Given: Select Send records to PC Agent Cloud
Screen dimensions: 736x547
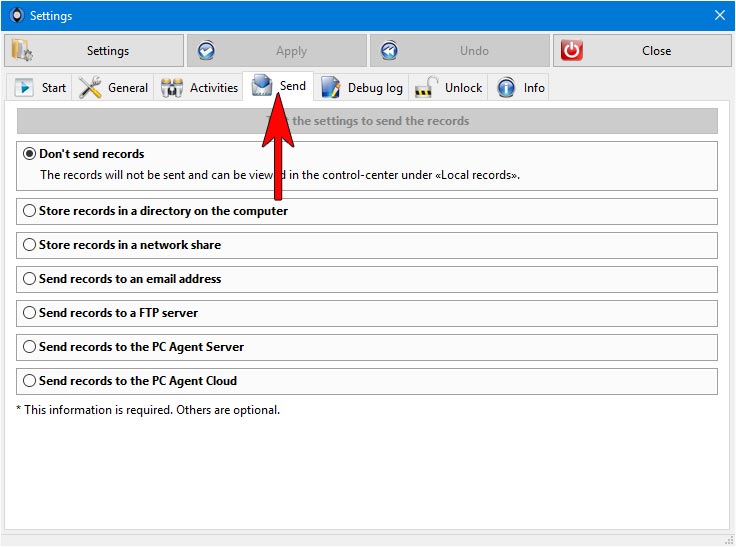Looking at the screenshot, I should click(30, 381).
